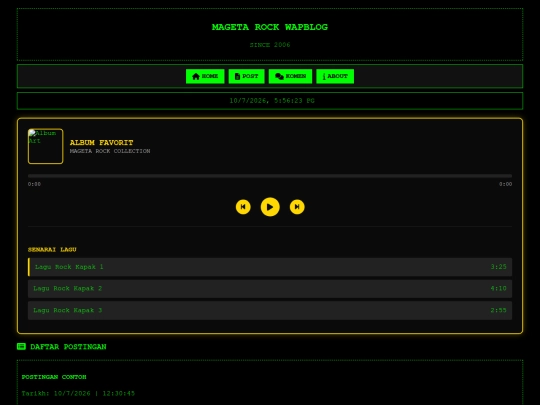Click the POSTINGAN CONTOH post title
The height and width of the screenshot is (405, 540).
(54, 377)
